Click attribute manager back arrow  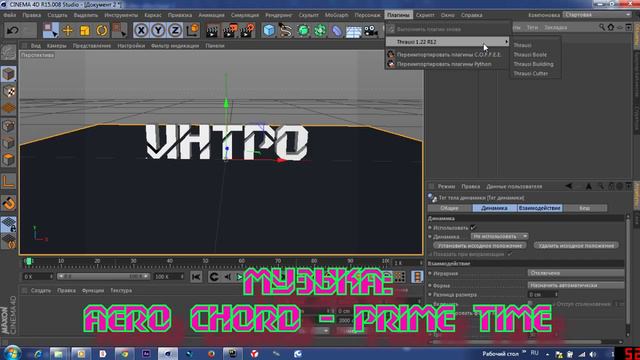(x=569, y=186)
